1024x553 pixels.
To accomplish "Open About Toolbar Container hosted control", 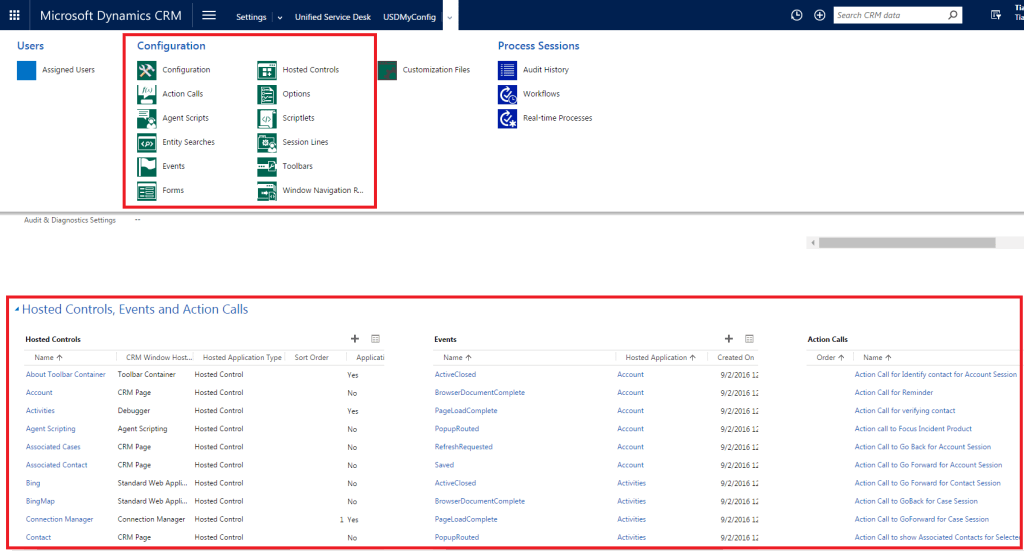I will pos(65,375).
